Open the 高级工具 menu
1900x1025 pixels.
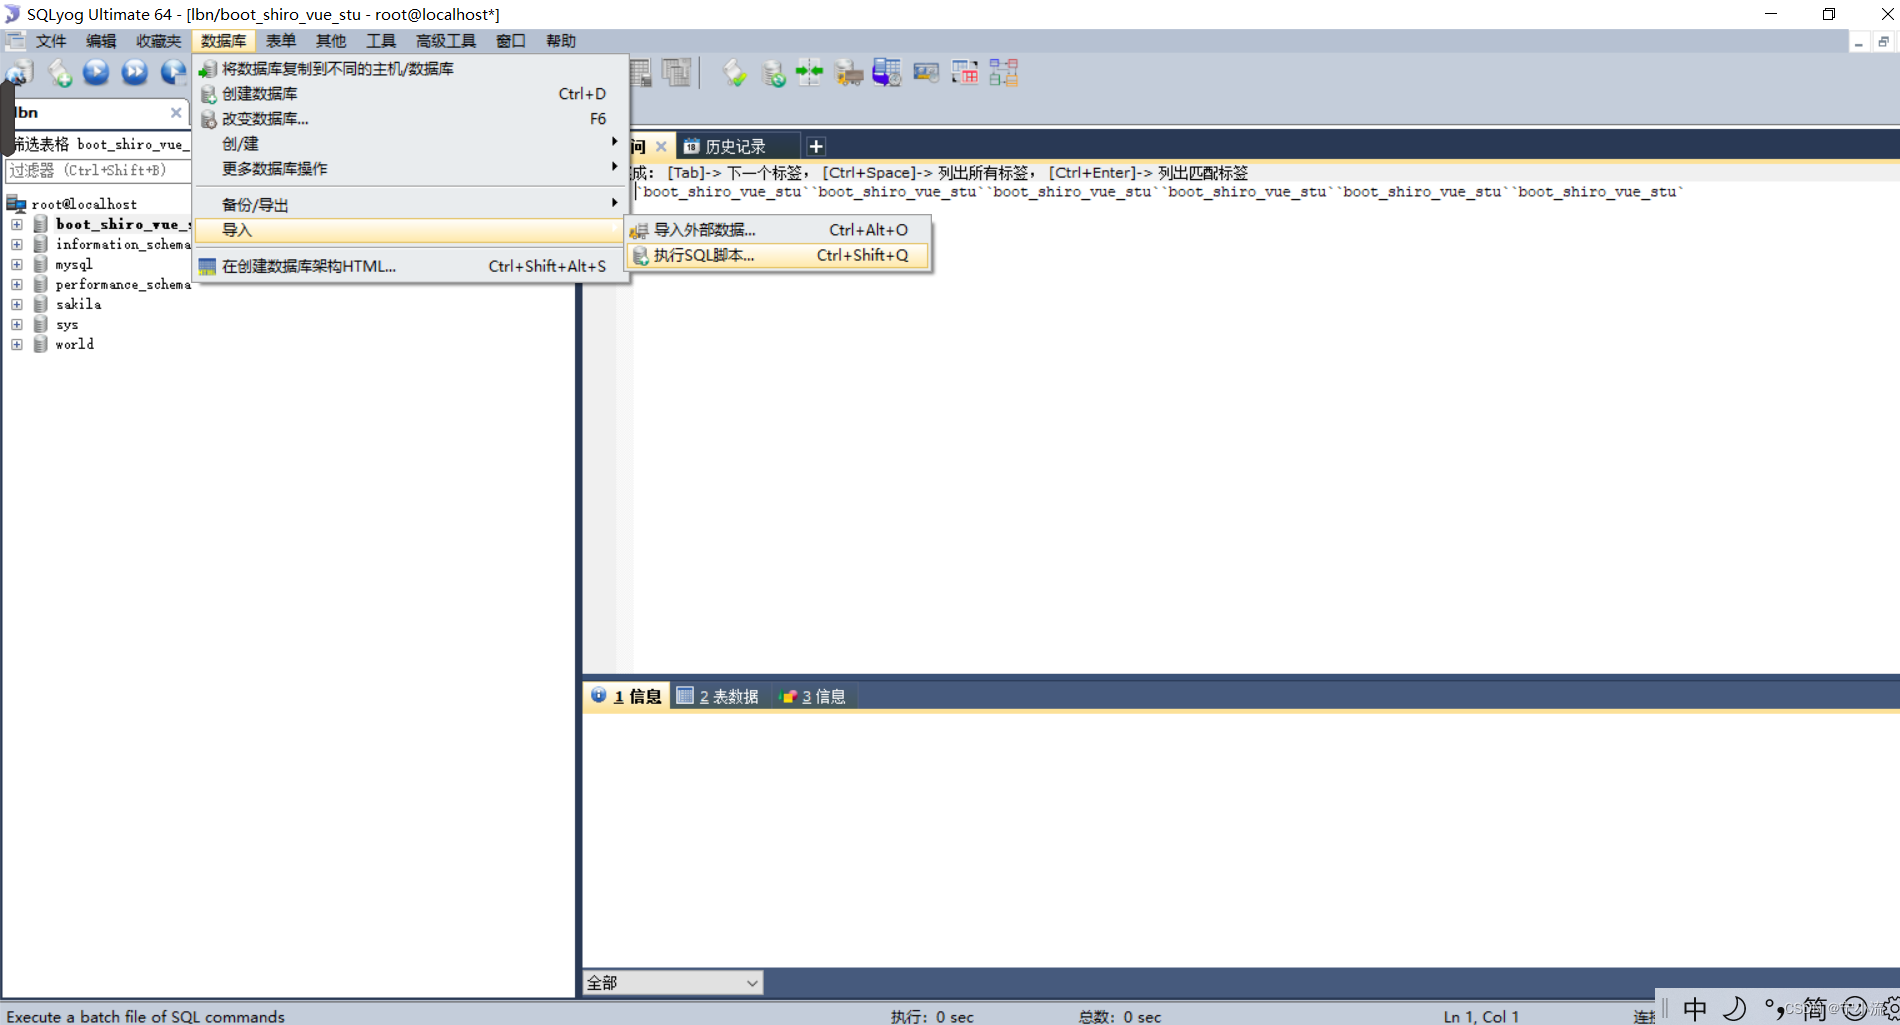(446, 41)
